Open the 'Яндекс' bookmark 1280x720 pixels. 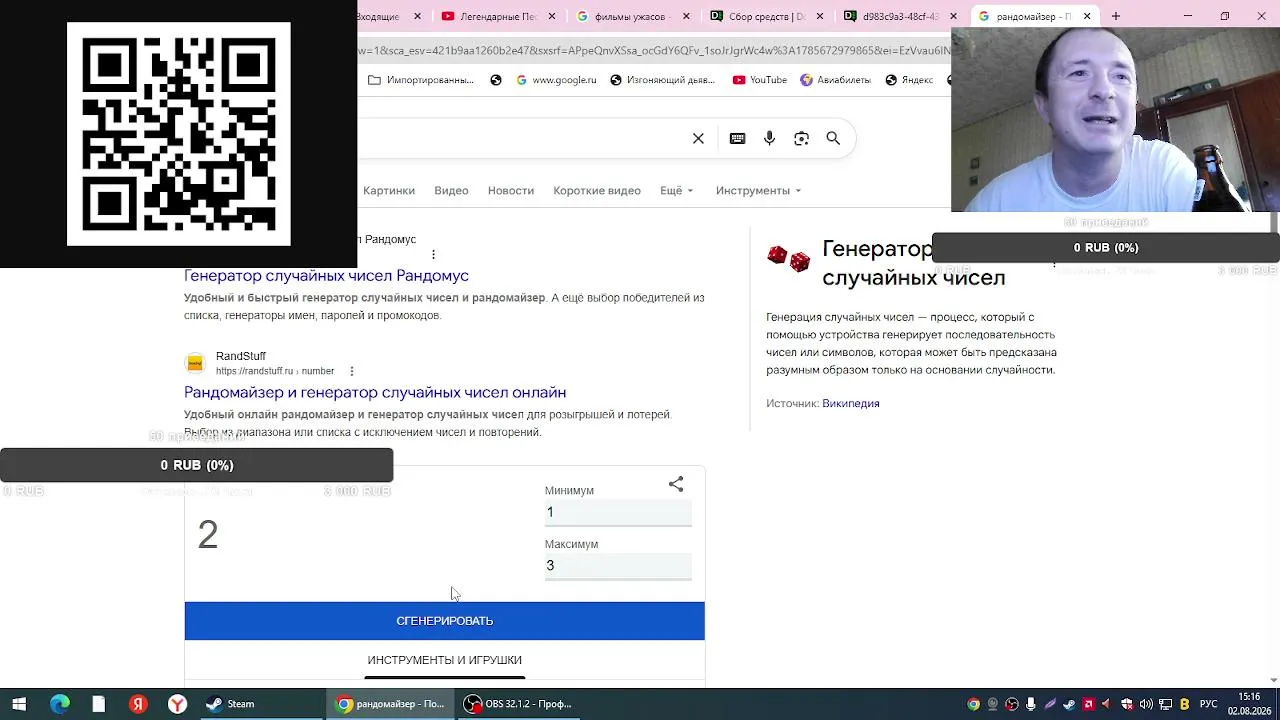909,80
